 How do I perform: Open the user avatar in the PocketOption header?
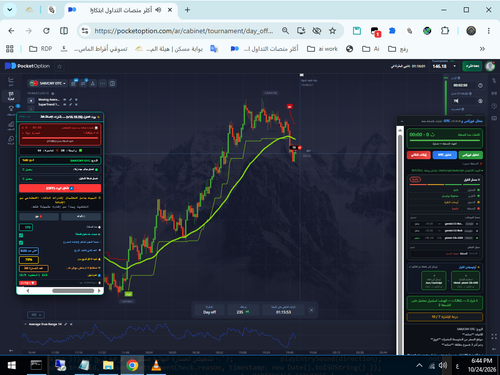click(490, 66)
